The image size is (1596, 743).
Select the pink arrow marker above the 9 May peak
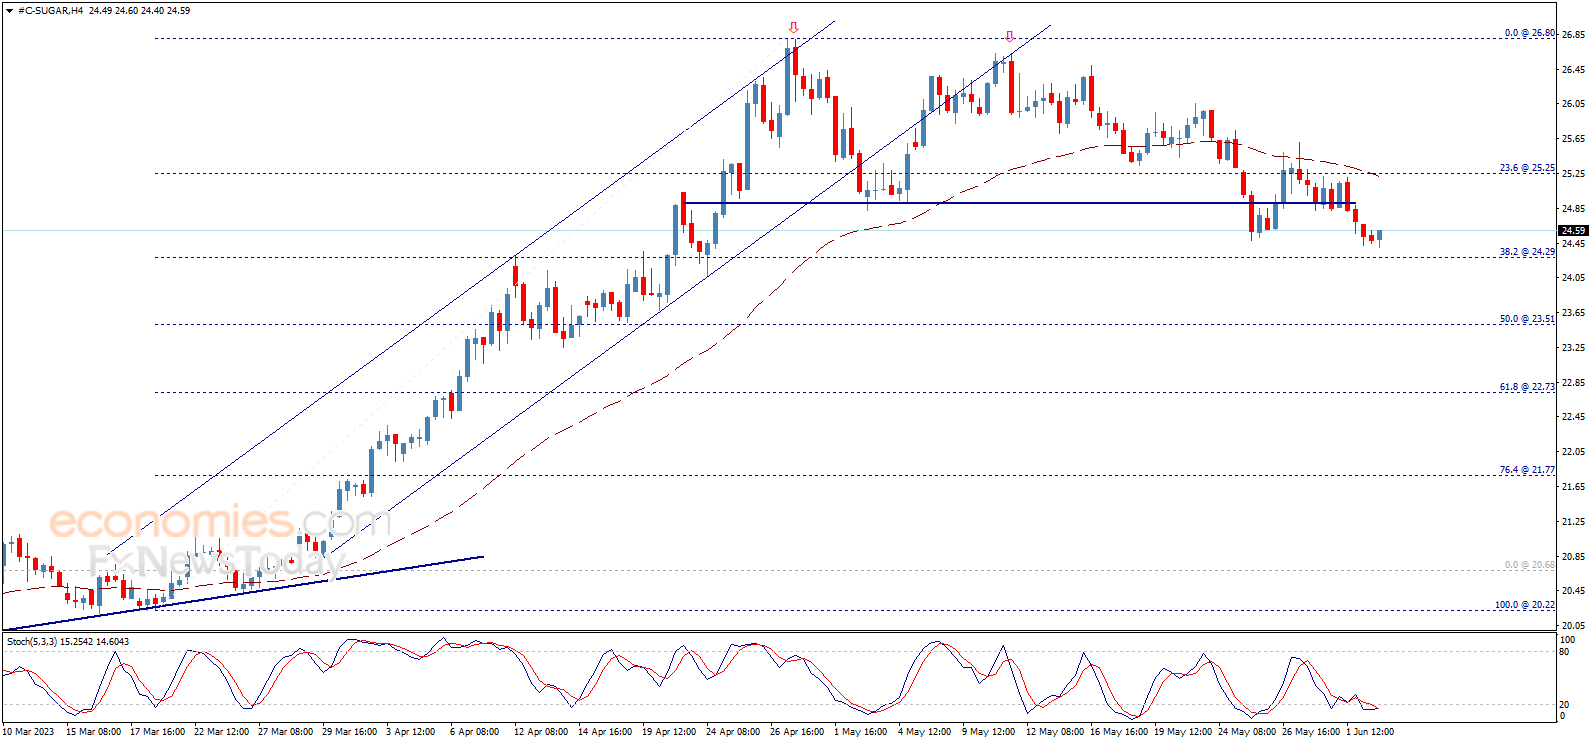(x=1009, y=37)
